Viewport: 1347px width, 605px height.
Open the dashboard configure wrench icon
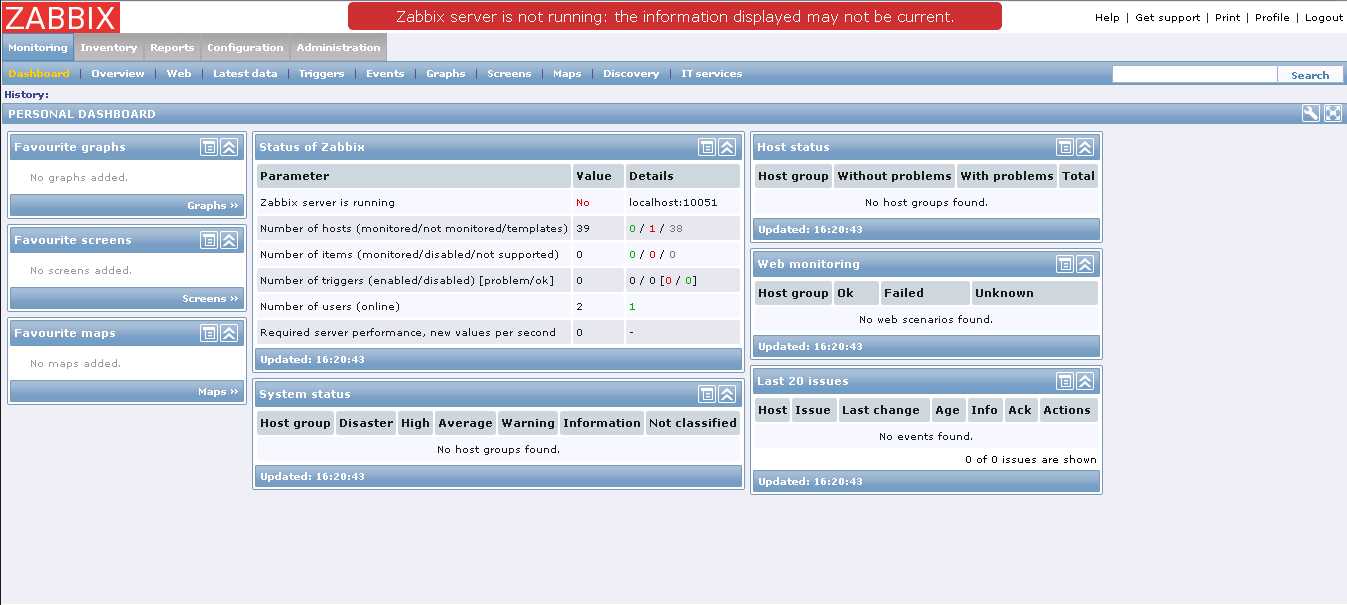pyautogui.click(x=1310, y=114)
